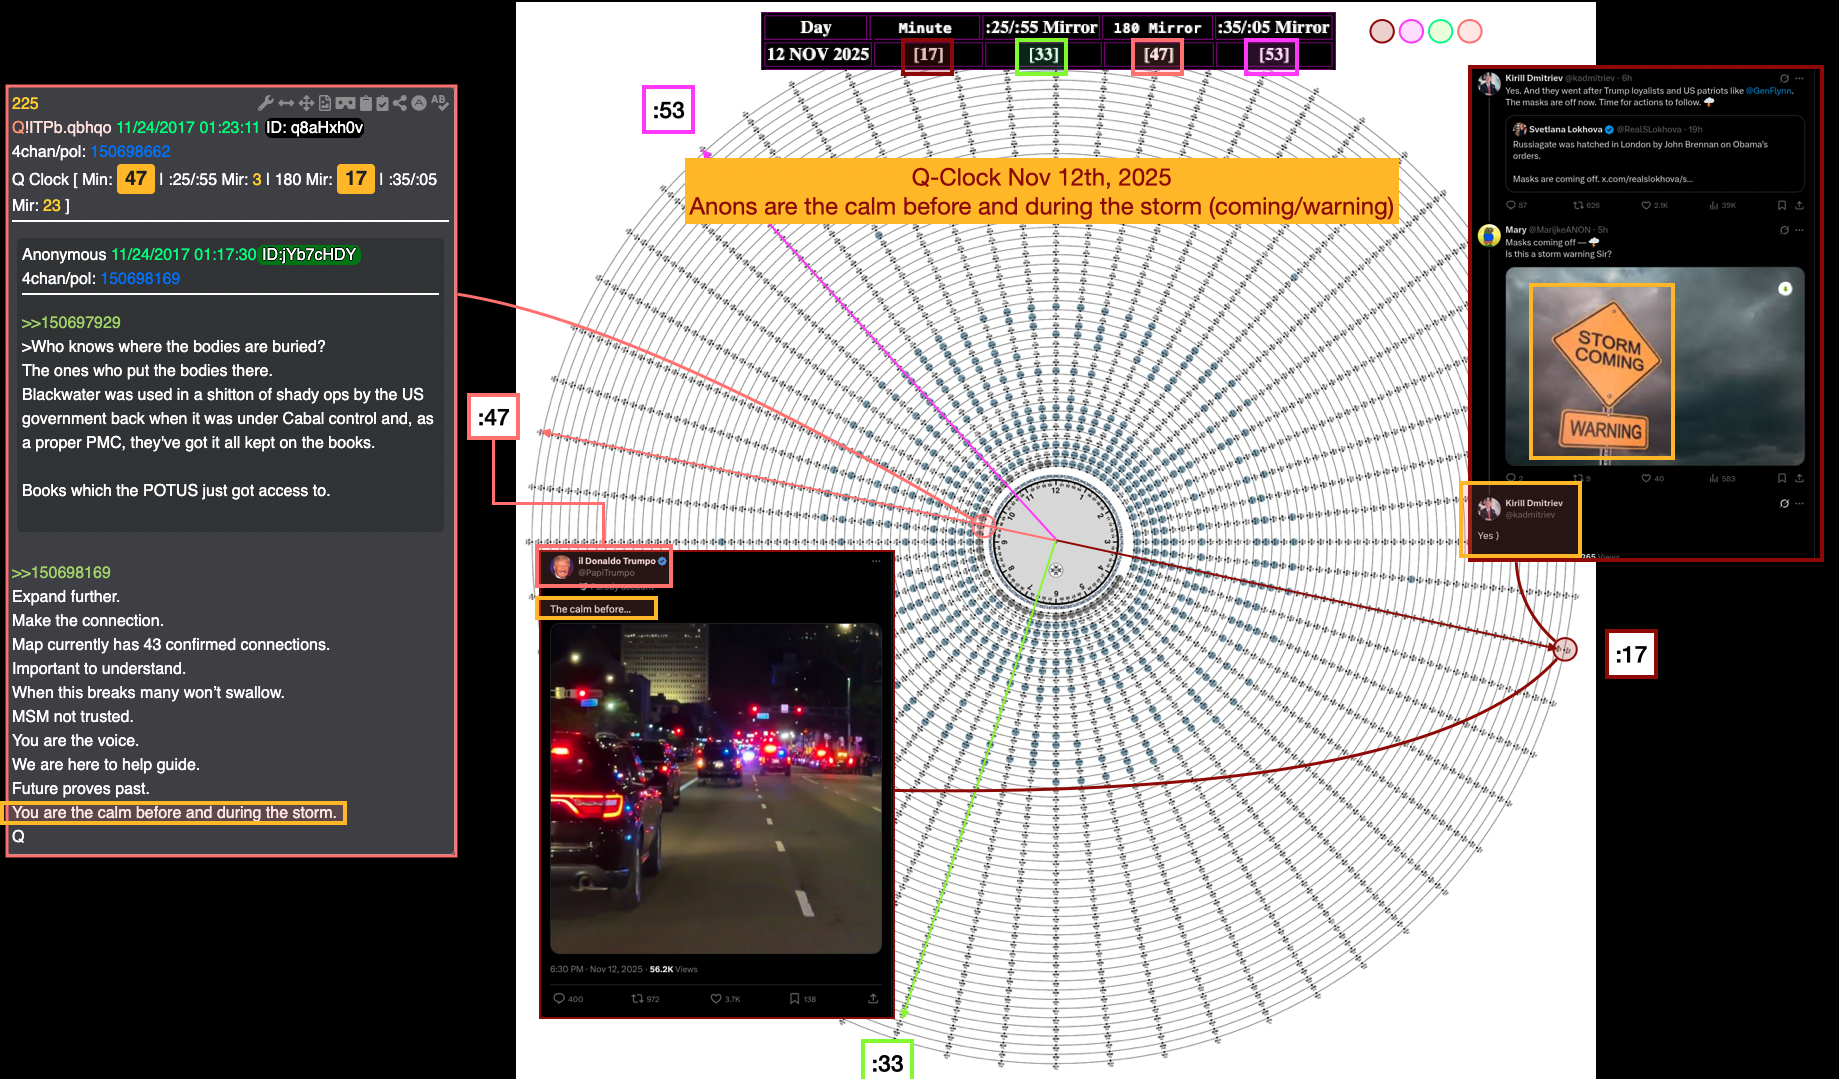Open the three-dot menu on Donaldo Trumpo tweet
1839x1079 pixels.
[x=876, y=561]
